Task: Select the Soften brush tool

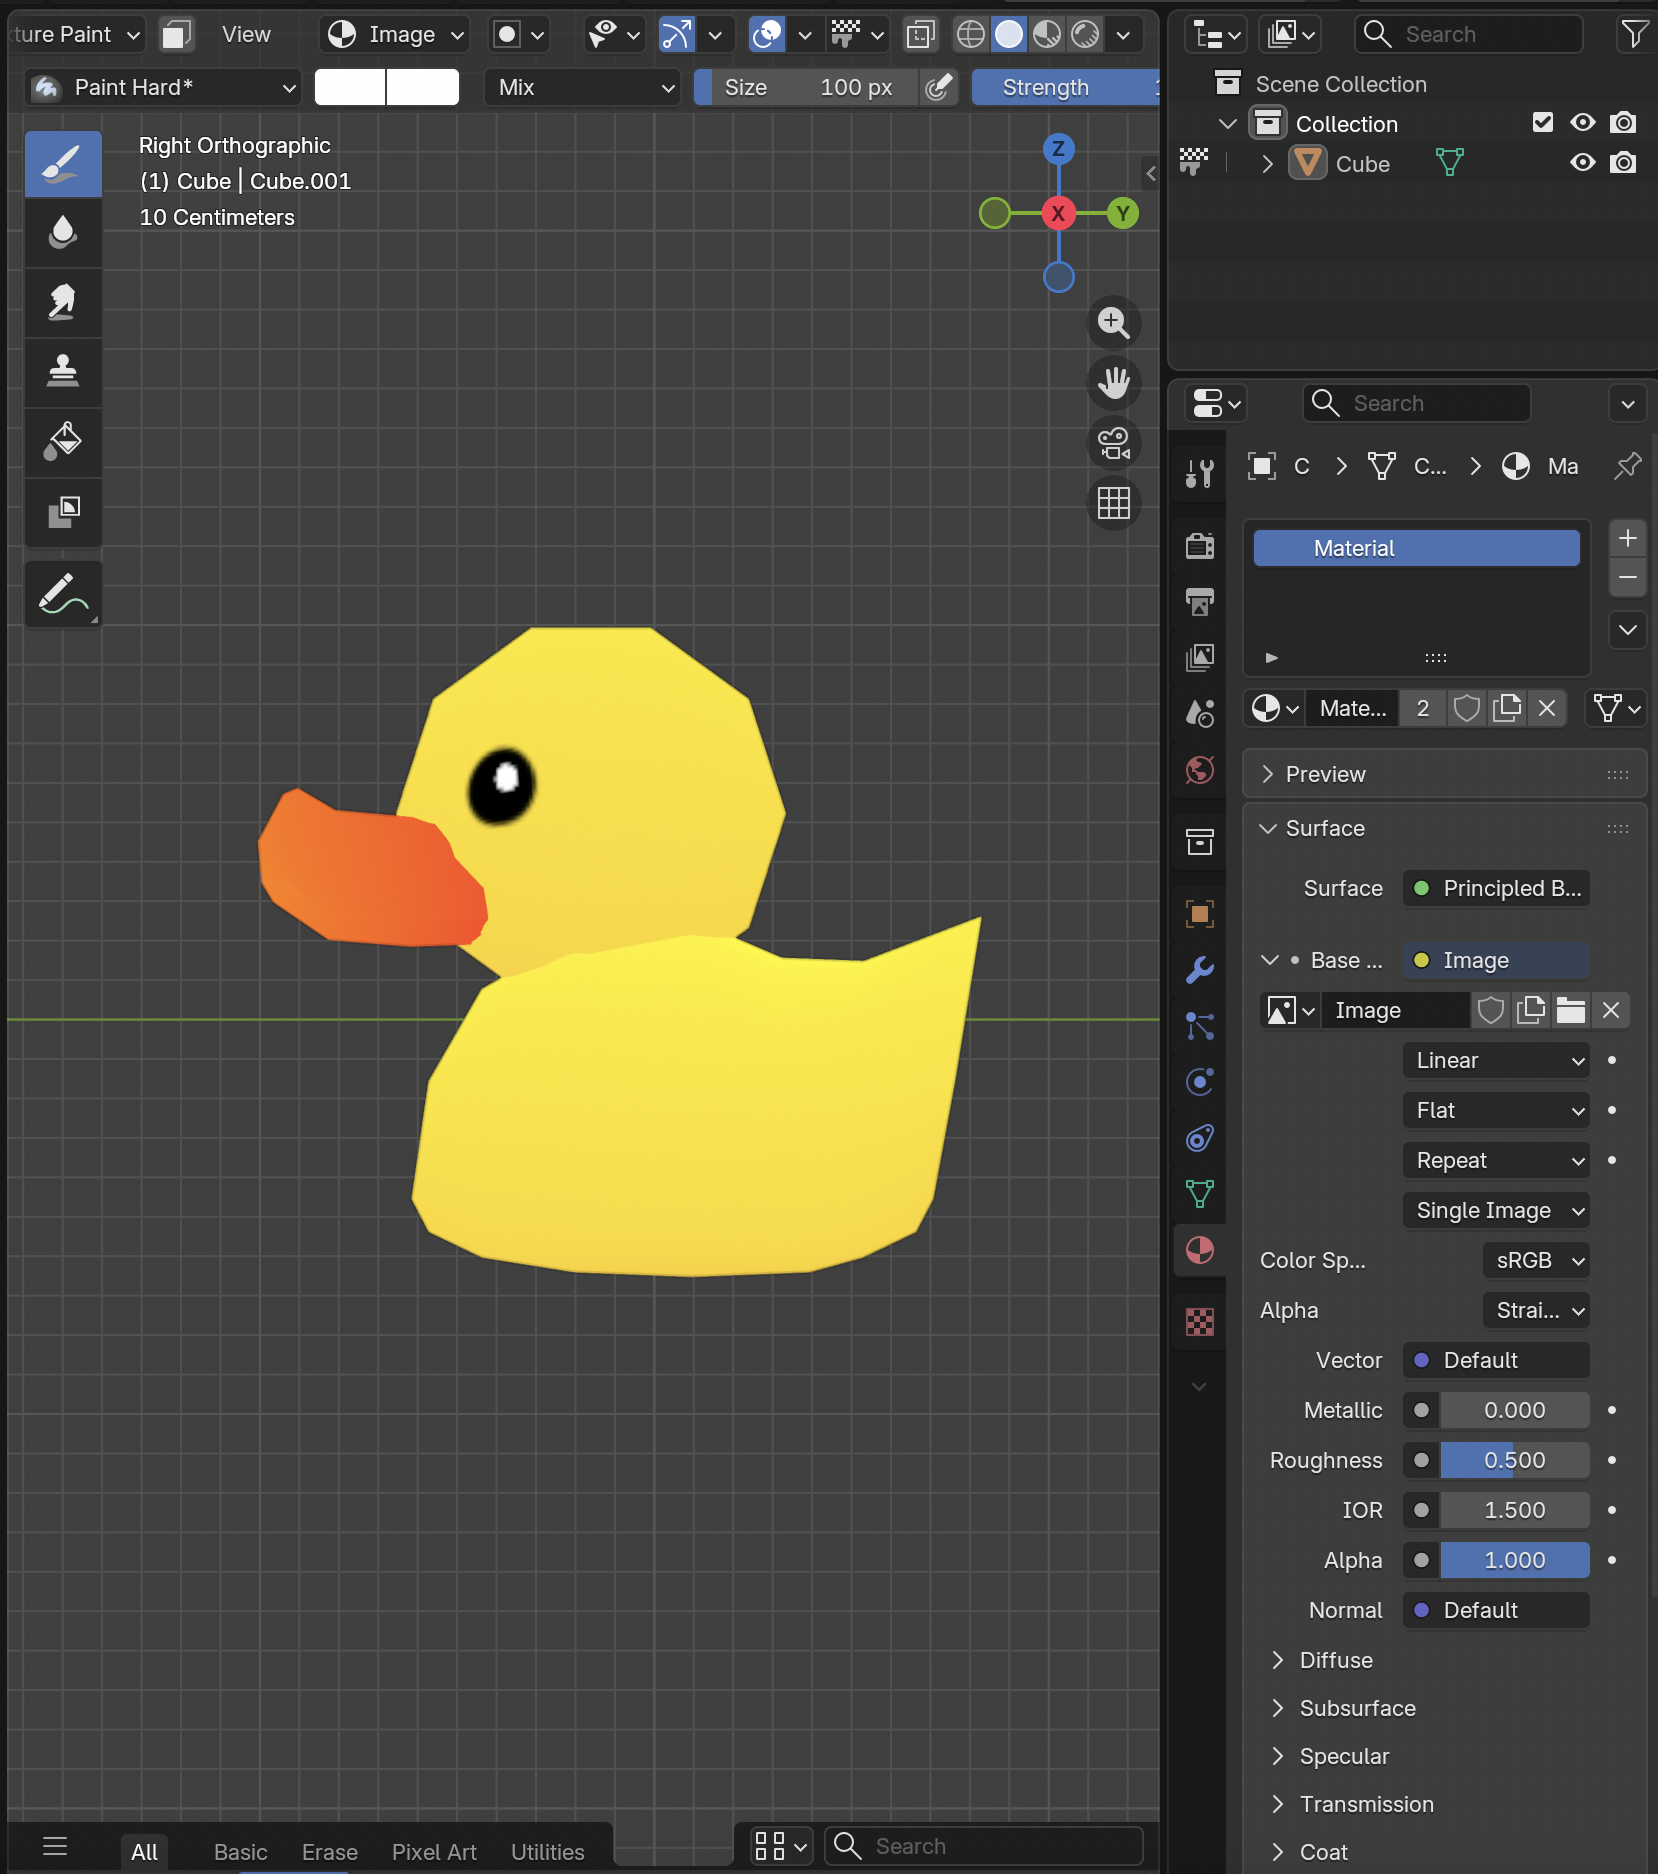Action: 63,232
